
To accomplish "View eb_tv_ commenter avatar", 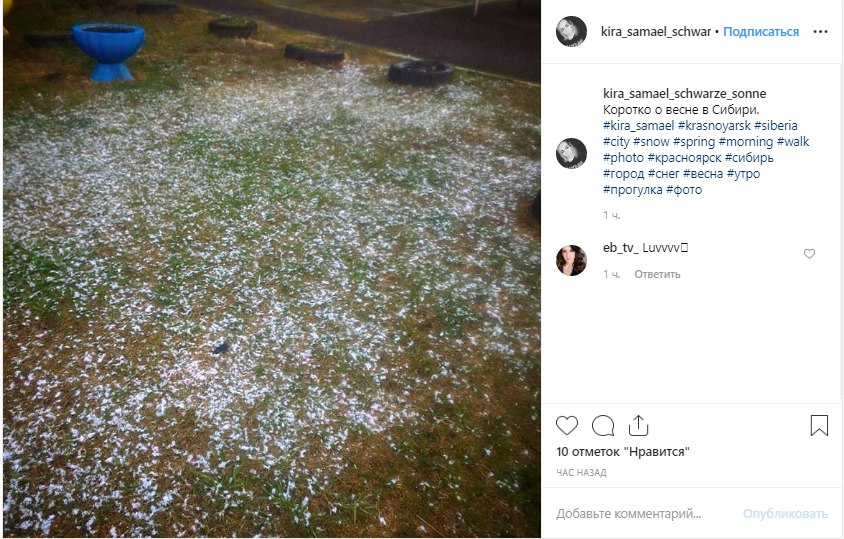I will (571, 261).
